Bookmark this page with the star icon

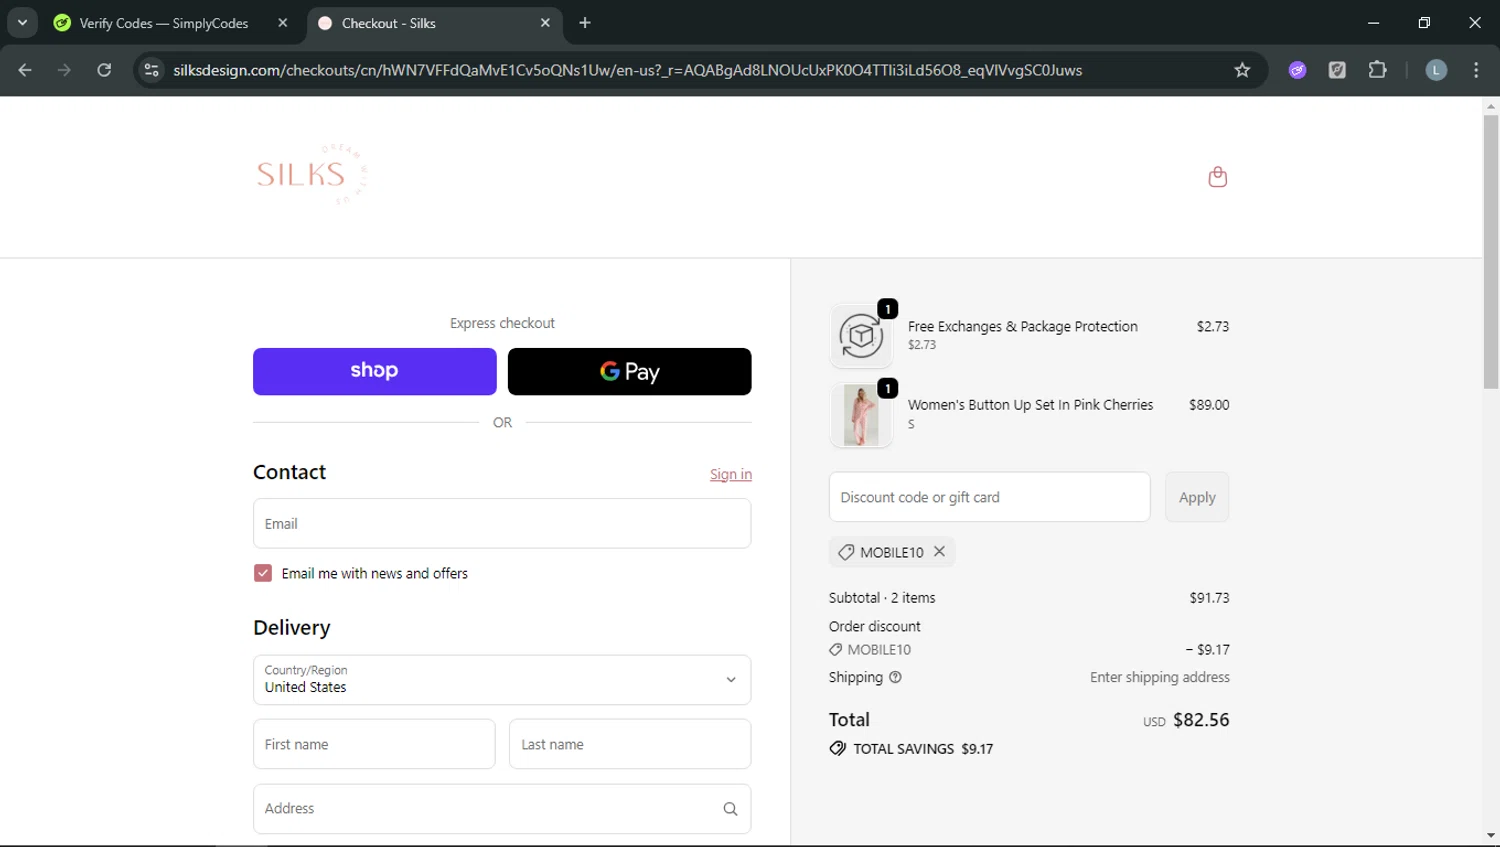click(1242, 70)
